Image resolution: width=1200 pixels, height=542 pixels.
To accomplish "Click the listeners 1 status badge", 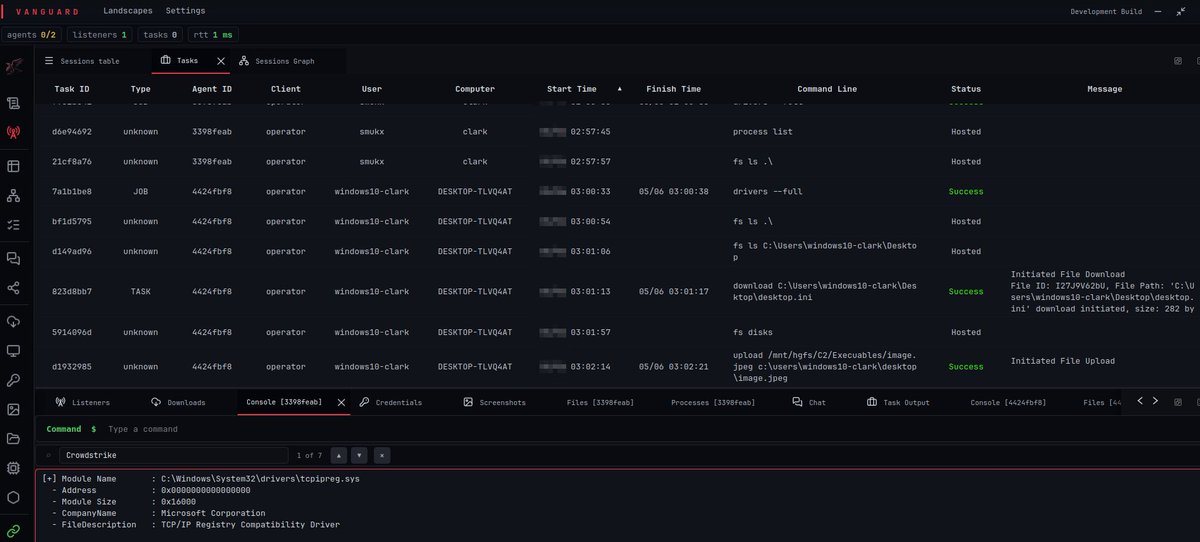I will coord(100,35).
